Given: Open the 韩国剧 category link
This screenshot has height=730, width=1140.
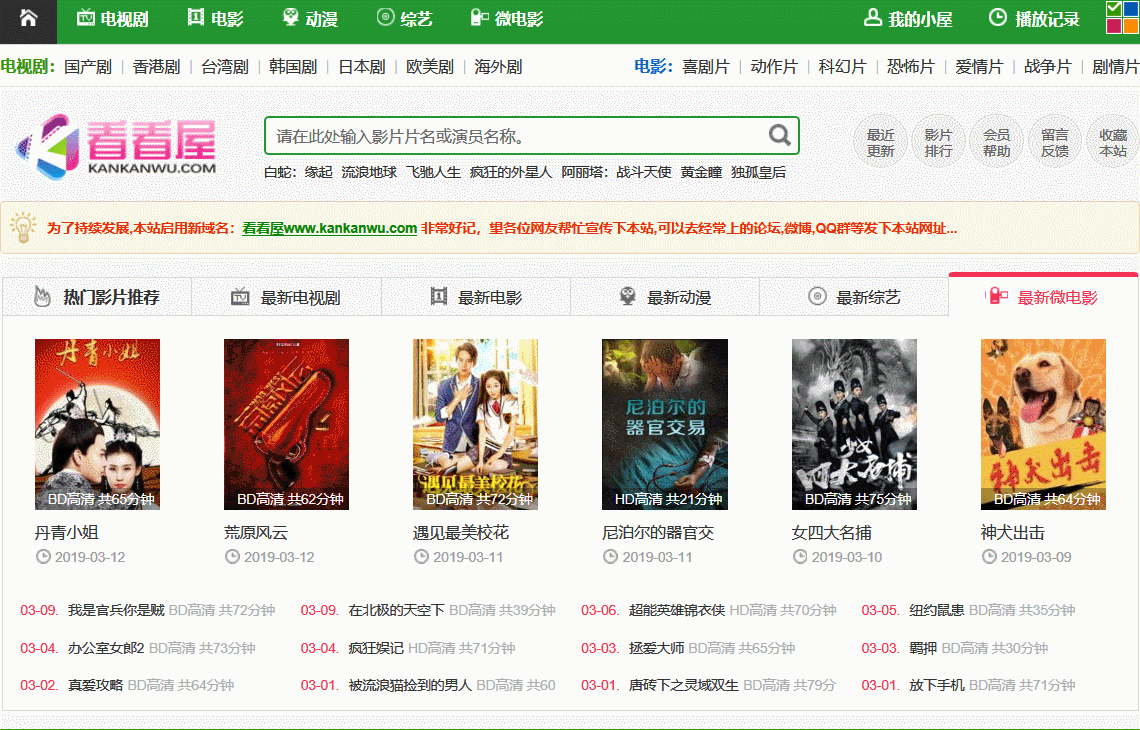Looking at the screenshot, I should 293,67.
